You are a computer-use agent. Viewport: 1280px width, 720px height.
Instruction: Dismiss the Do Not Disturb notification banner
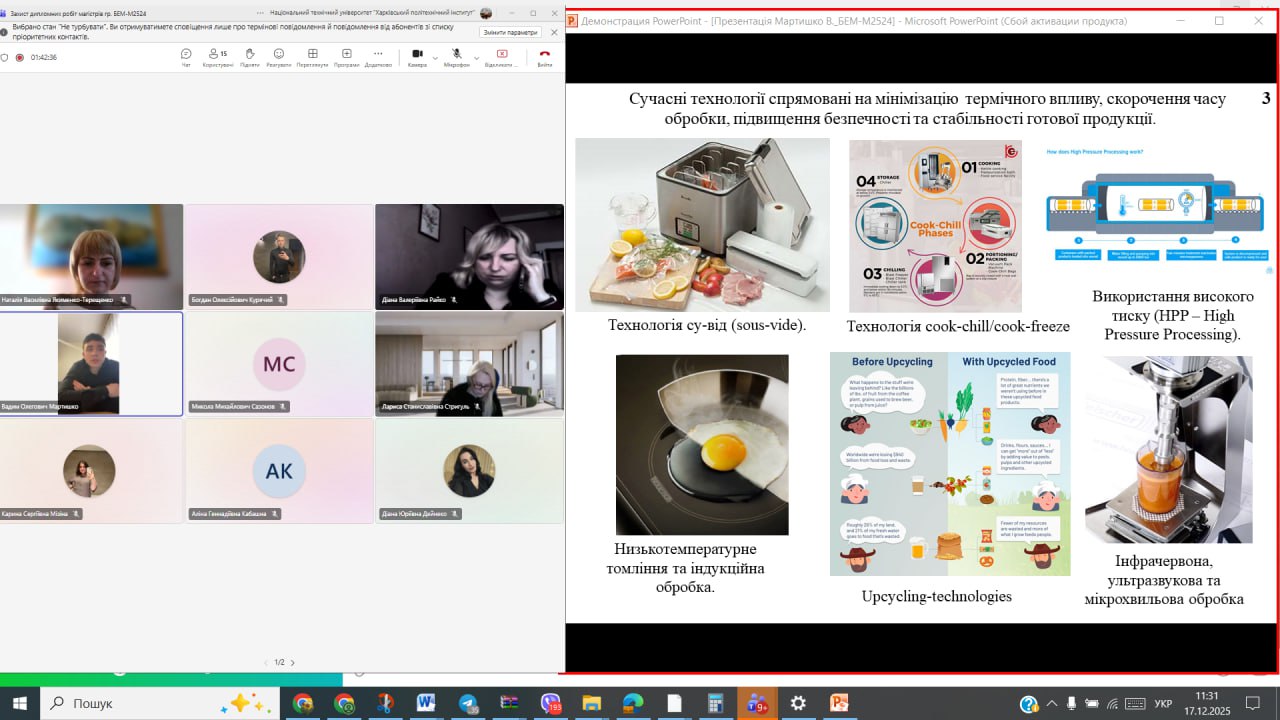click(554, 32)
